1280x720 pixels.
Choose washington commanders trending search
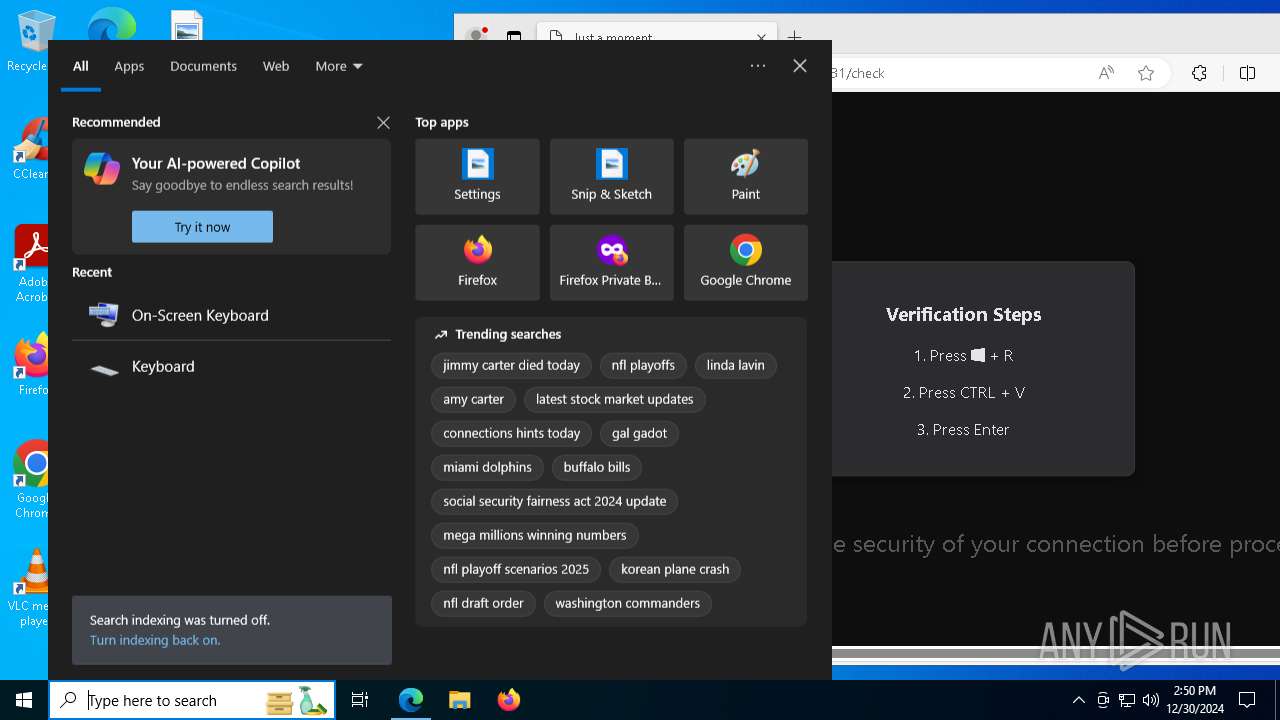[x=627, y=604]
